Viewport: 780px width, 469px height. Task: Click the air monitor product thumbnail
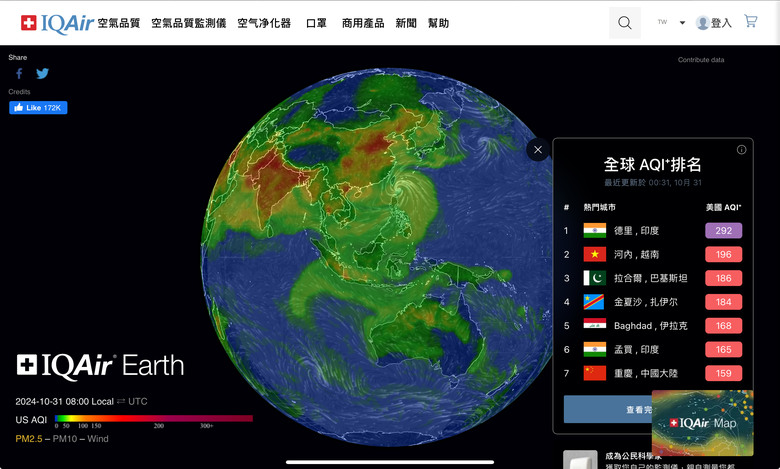(580, 460)
